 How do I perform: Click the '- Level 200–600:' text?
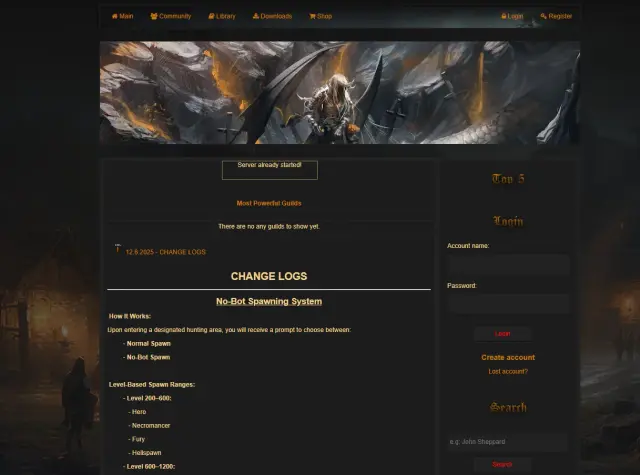tap(147, 398)
